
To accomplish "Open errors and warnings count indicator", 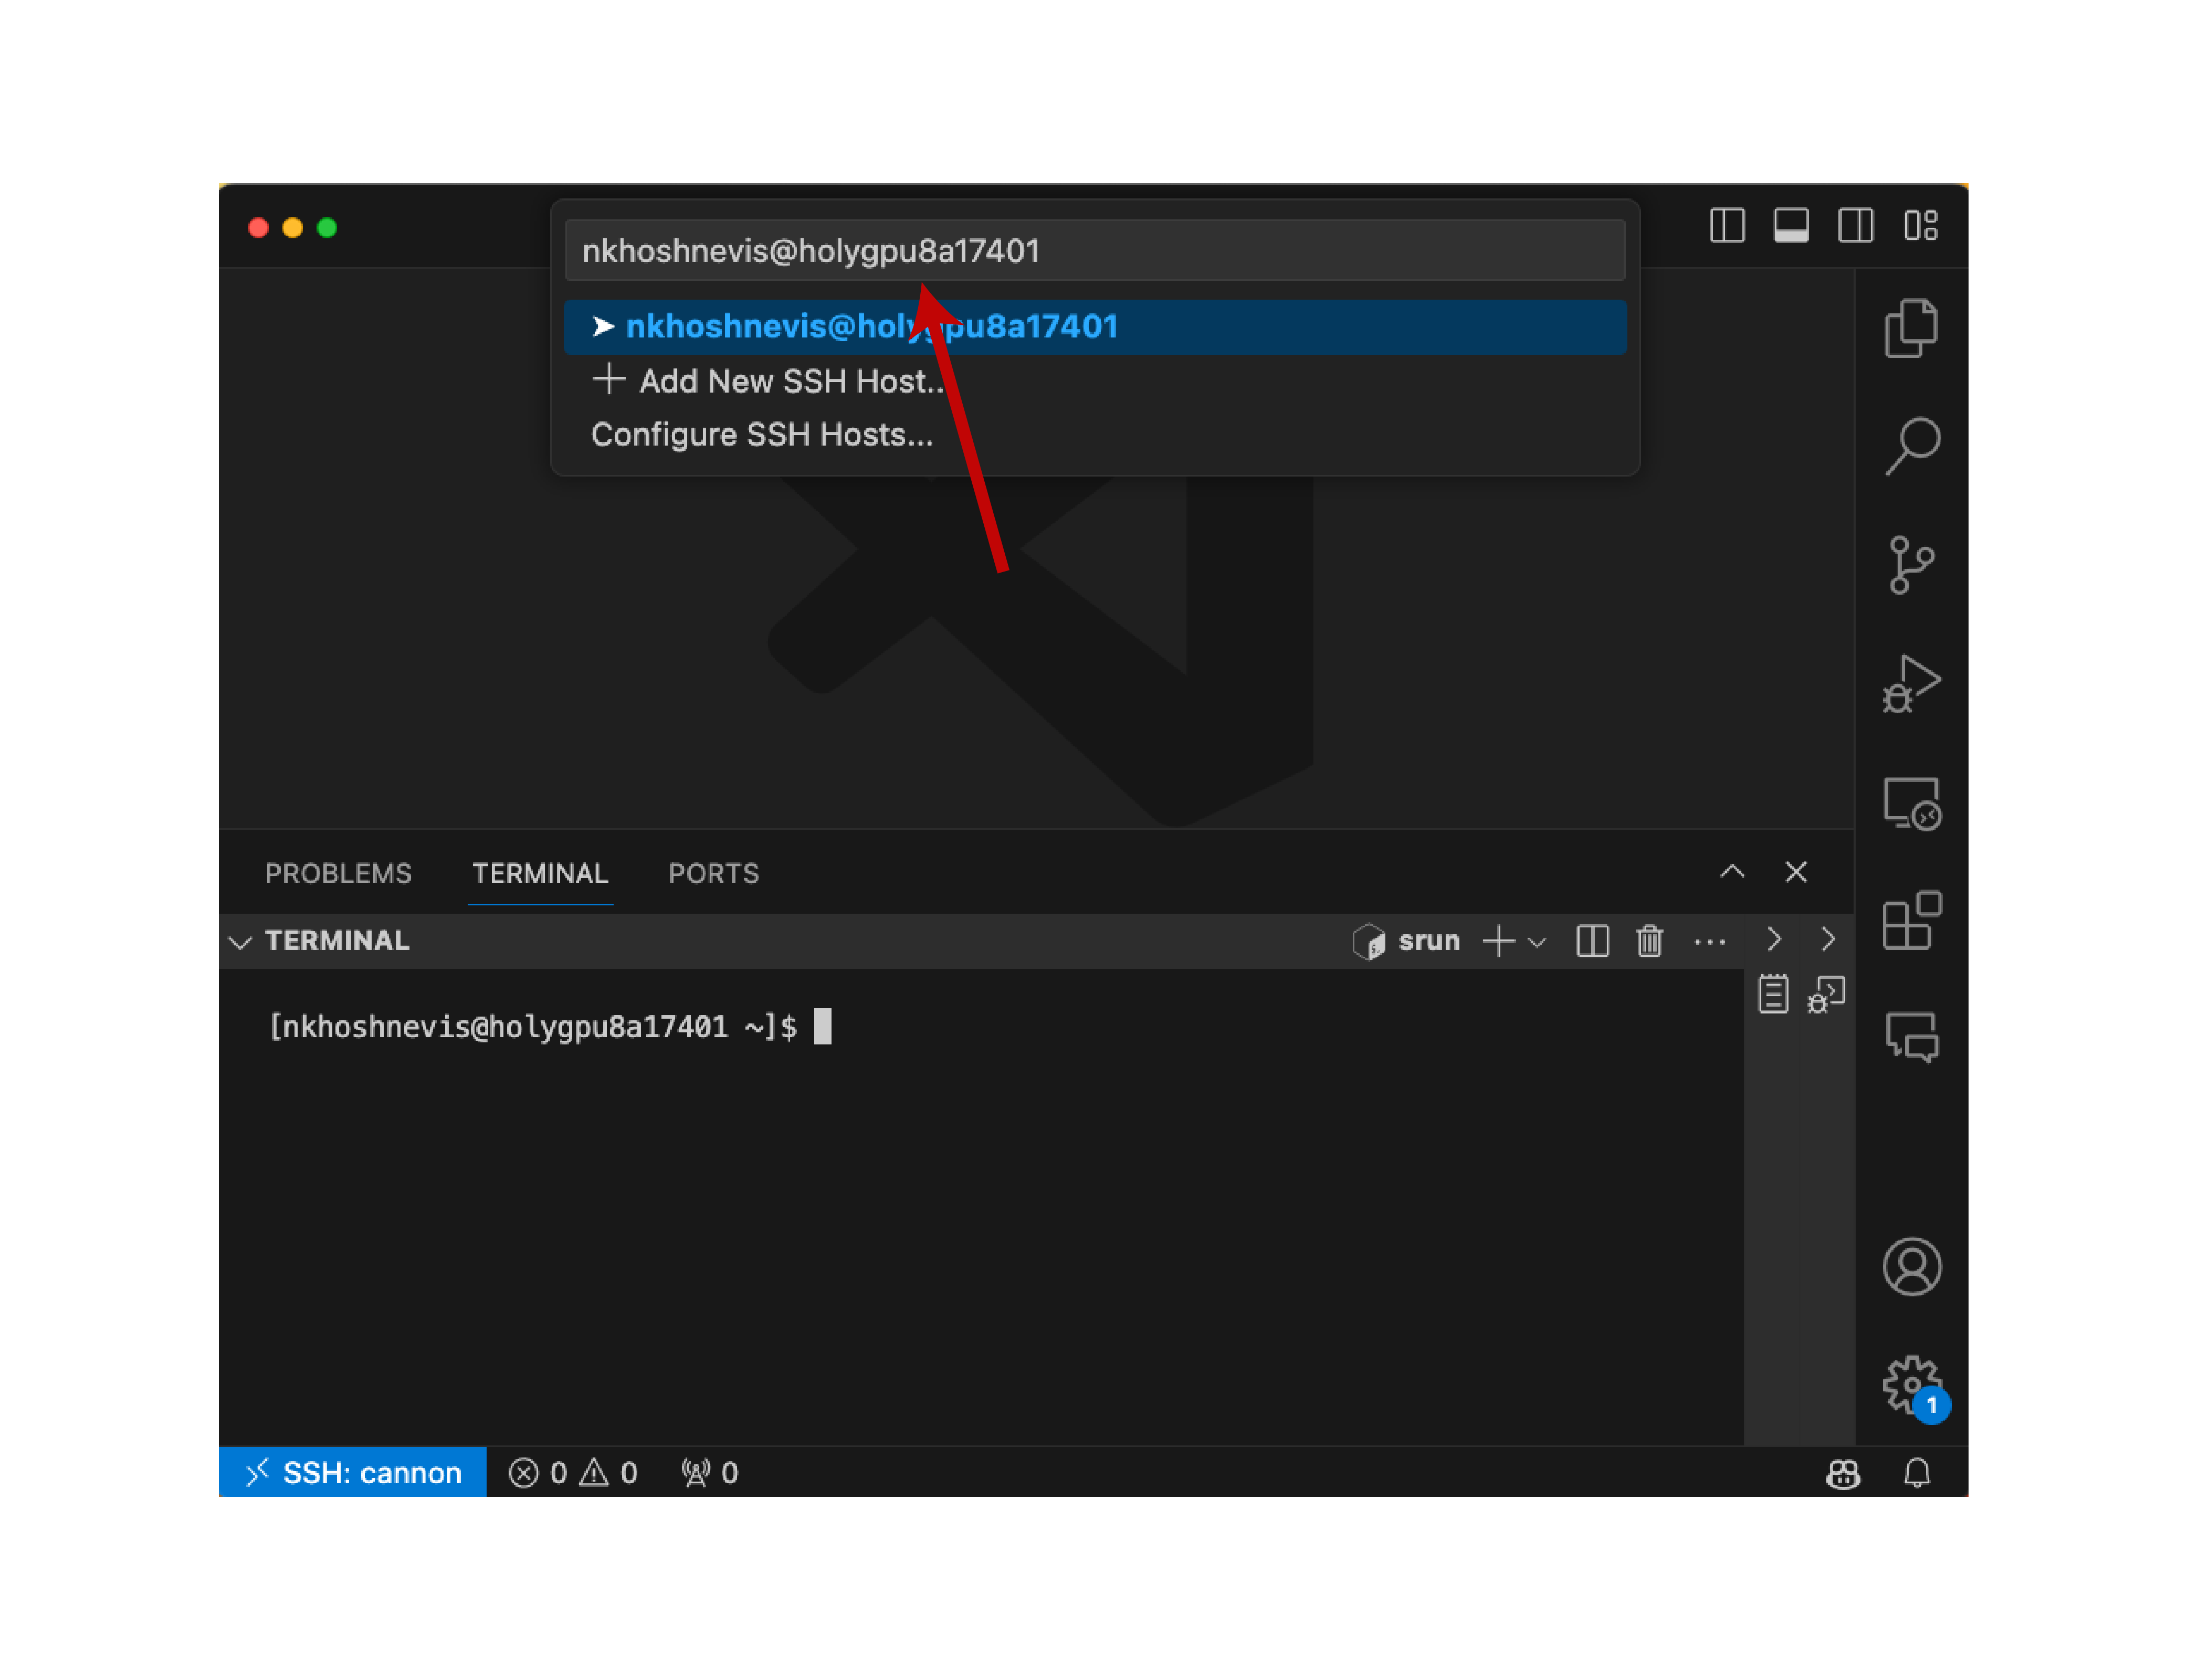I will [573, 1472].
